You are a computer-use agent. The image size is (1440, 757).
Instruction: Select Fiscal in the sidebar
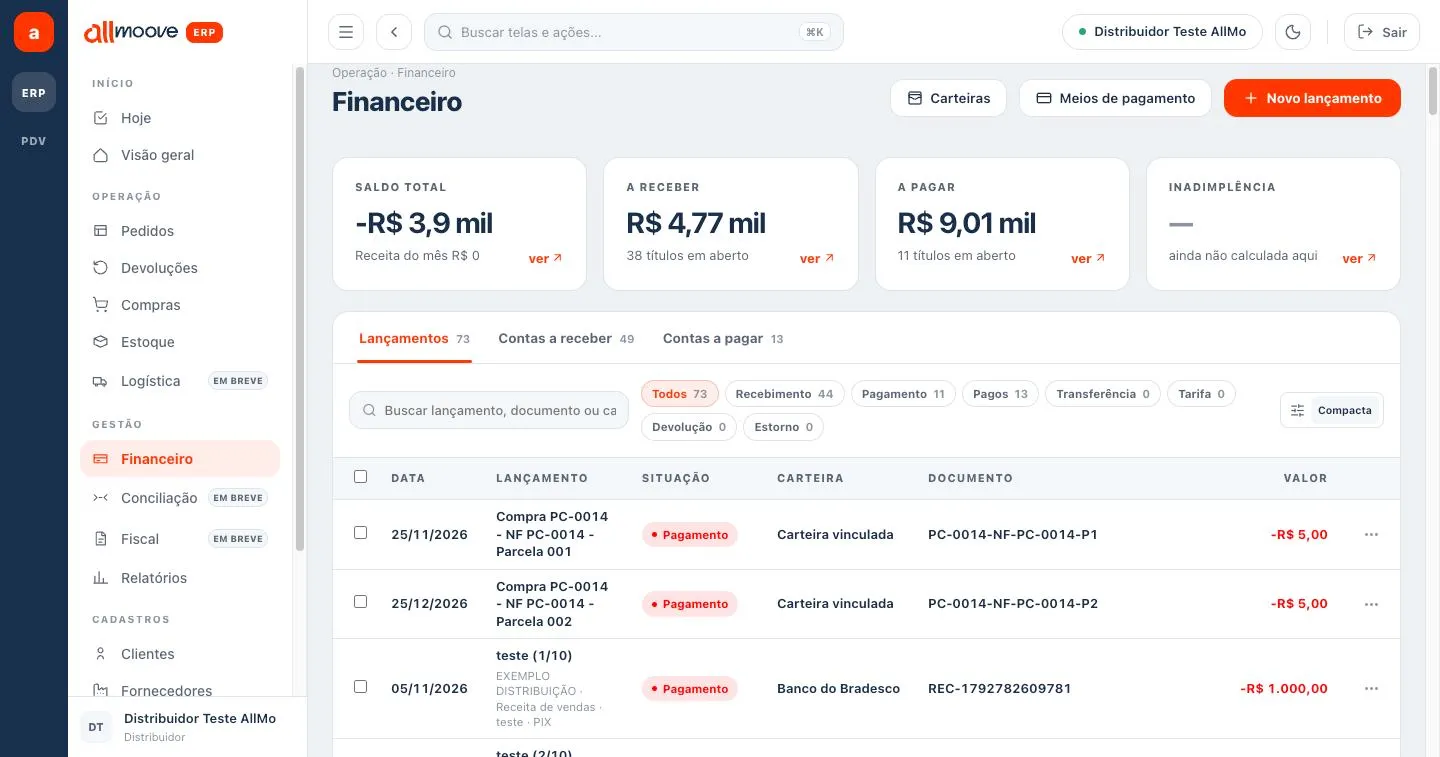pos(180,539)
